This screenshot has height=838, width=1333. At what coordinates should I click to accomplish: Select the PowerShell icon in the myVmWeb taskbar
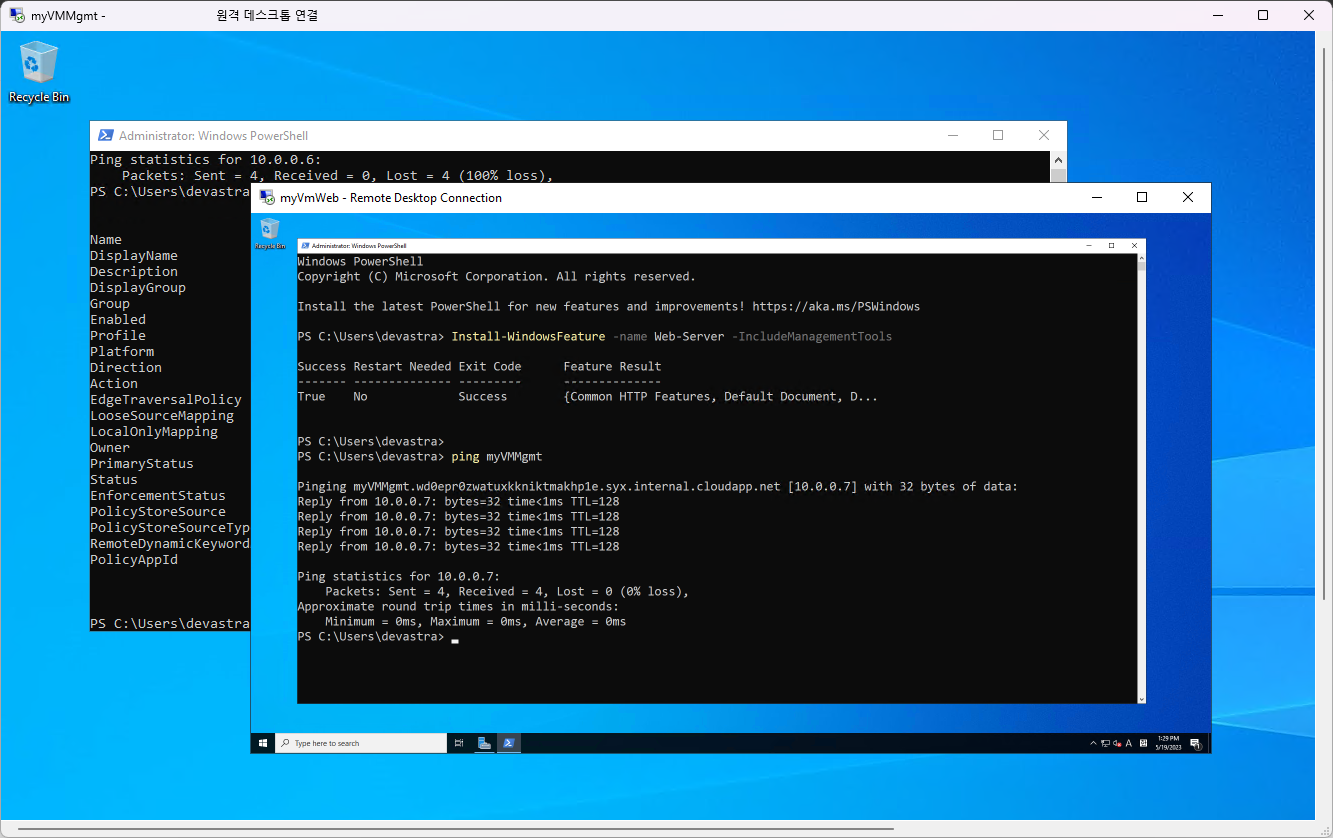pos(509,743)
